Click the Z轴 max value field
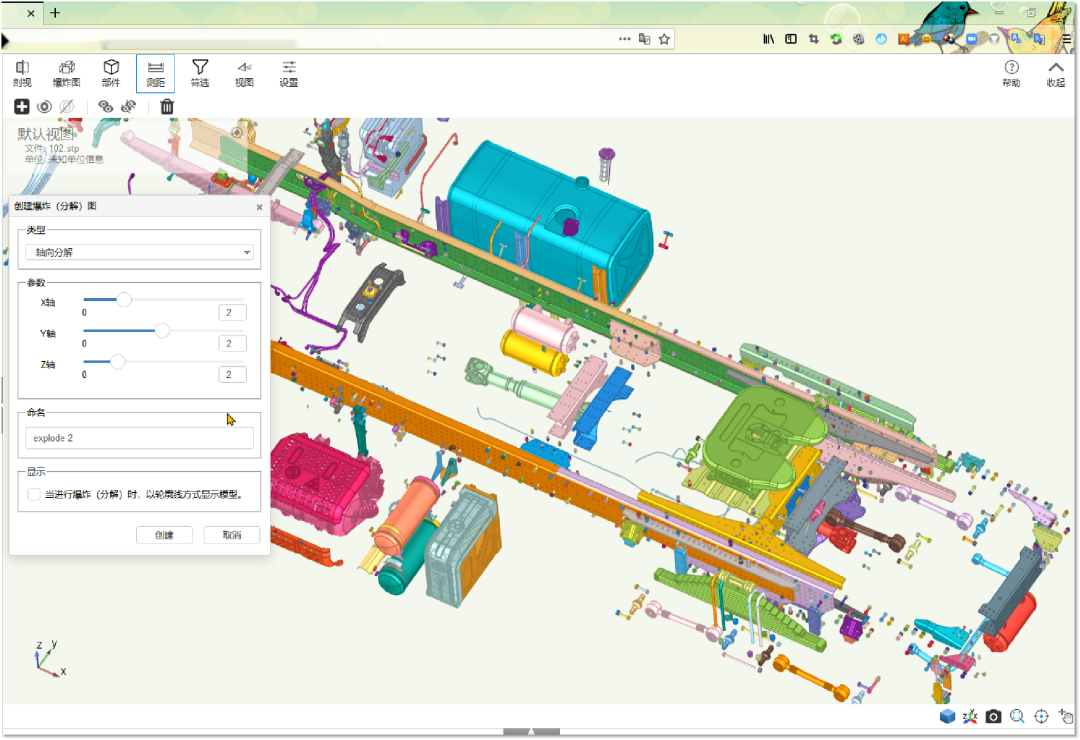Image resolution: width=1080 pixels, height=740 pixels. [232, 375]
